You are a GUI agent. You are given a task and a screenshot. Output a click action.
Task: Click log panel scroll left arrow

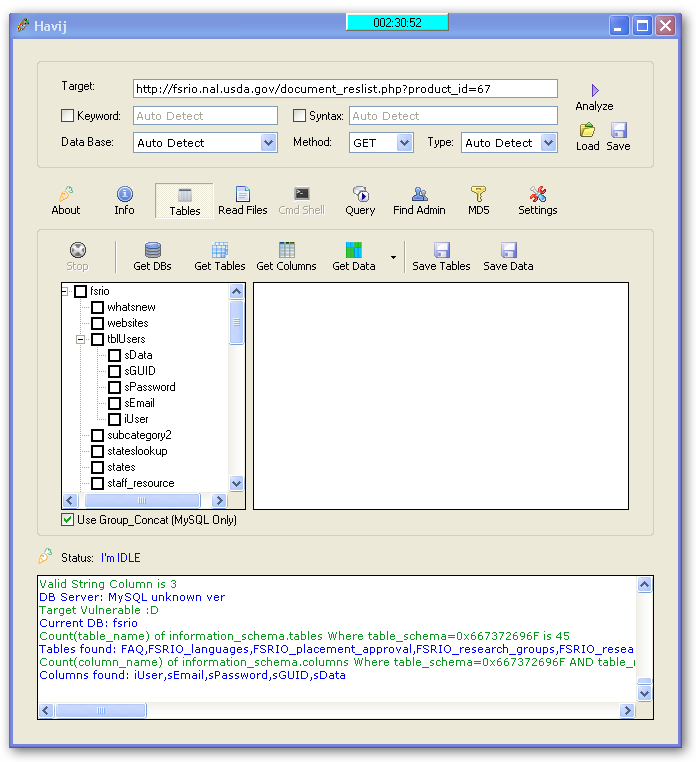pyautogui.click(x=46, y=710)
